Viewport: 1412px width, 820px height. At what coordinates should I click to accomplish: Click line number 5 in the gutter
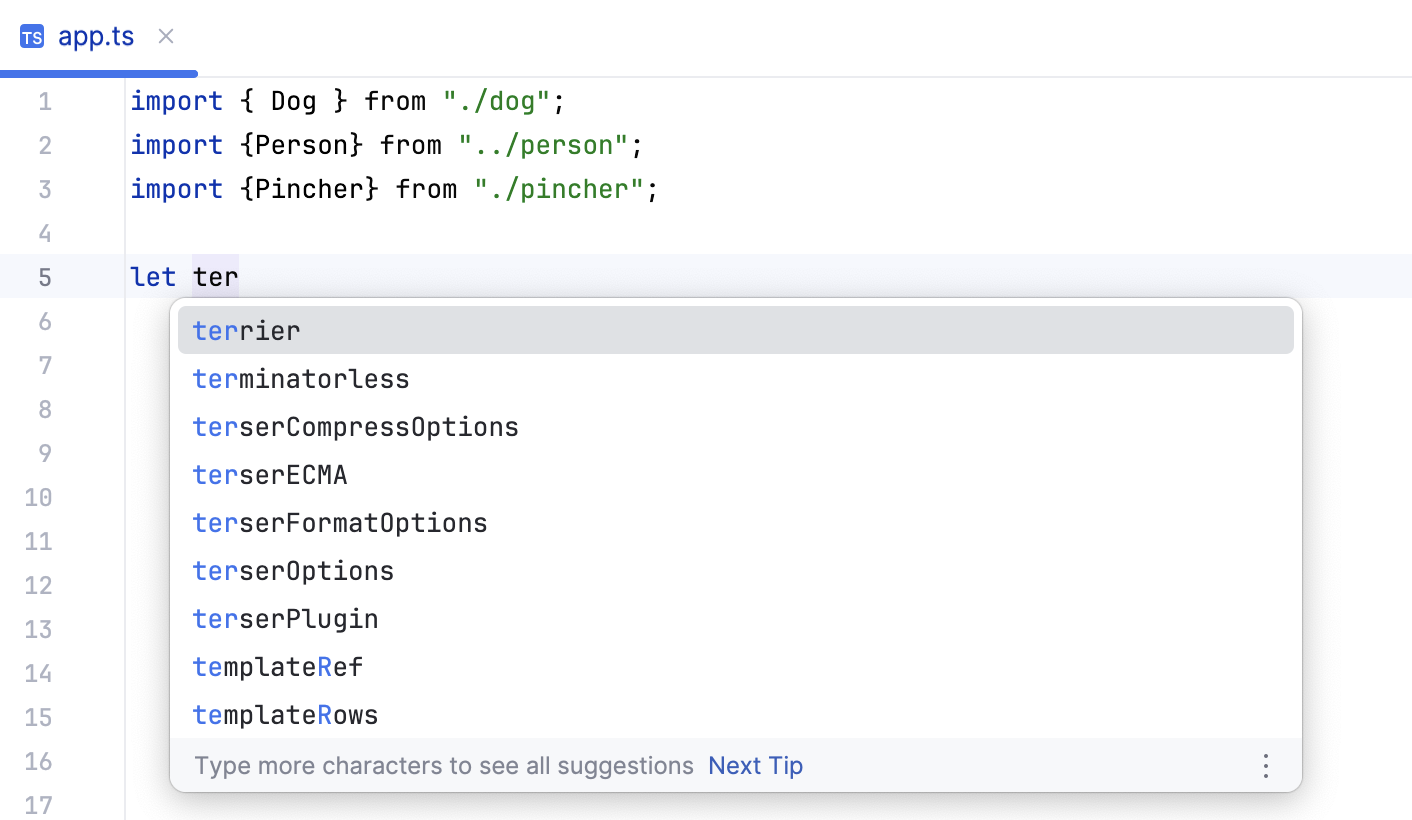coord(45,277)
